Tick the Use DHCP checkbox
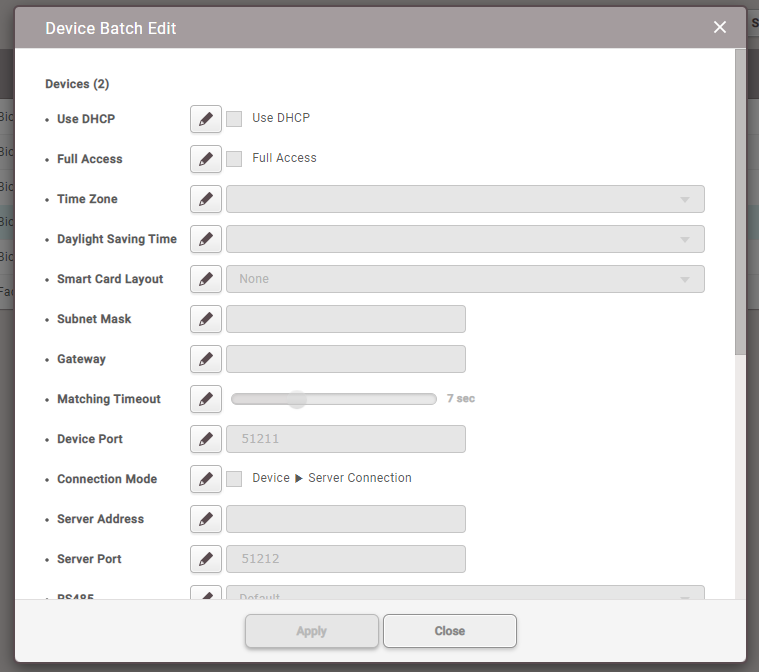Screen dimensions: 759x672 point(234,119)
